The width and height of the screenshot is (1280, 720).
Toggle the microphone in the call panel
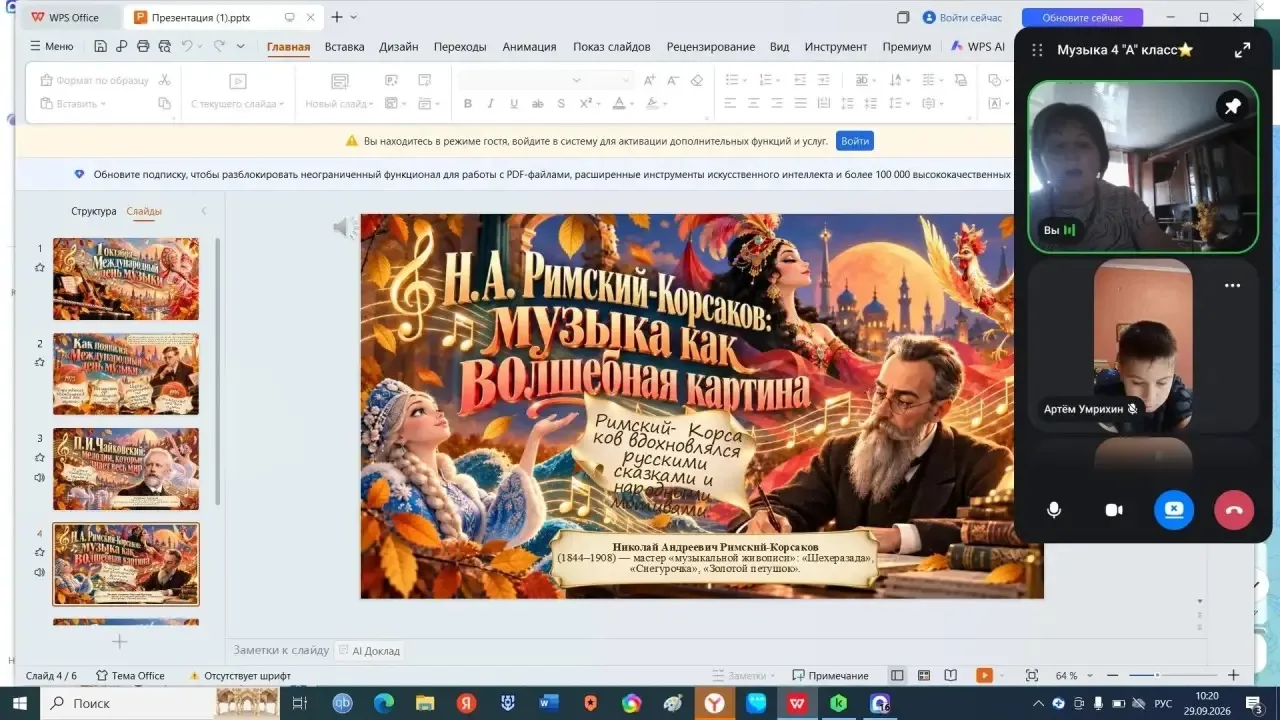[1054, 510]
